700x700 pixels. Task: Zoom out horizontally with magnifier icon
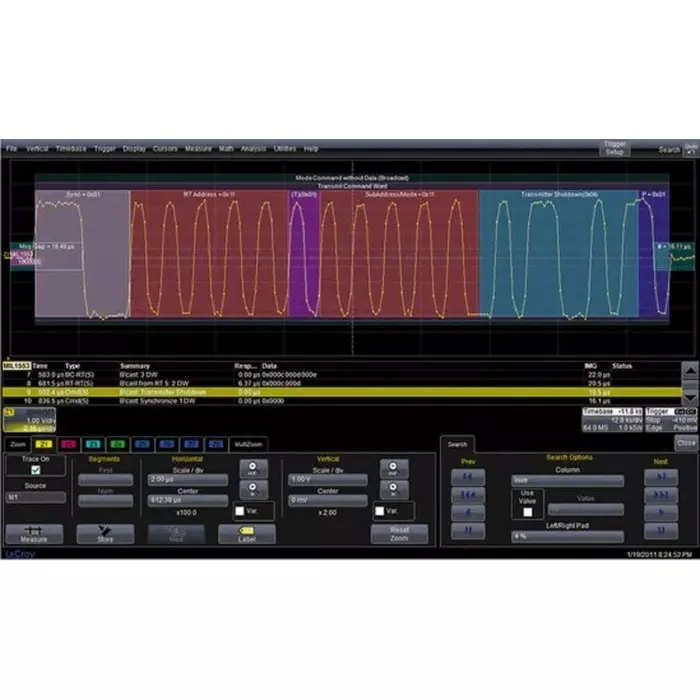click(253, 468)
